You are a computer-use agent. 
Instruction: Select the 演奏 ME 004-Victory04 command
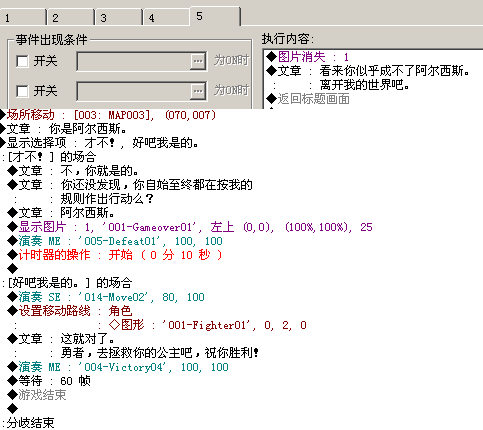[118, 367]
